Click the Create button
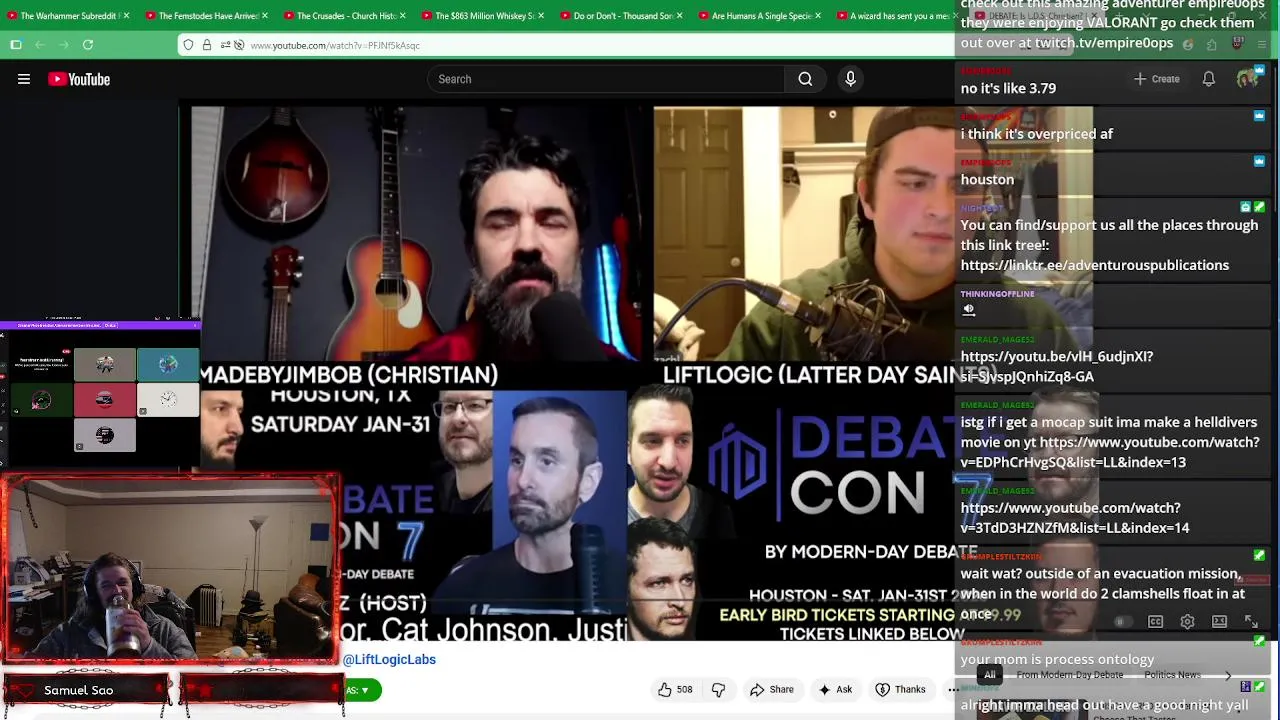The width and height of the screenshot is (1280, 720). tap(1156, 79)
